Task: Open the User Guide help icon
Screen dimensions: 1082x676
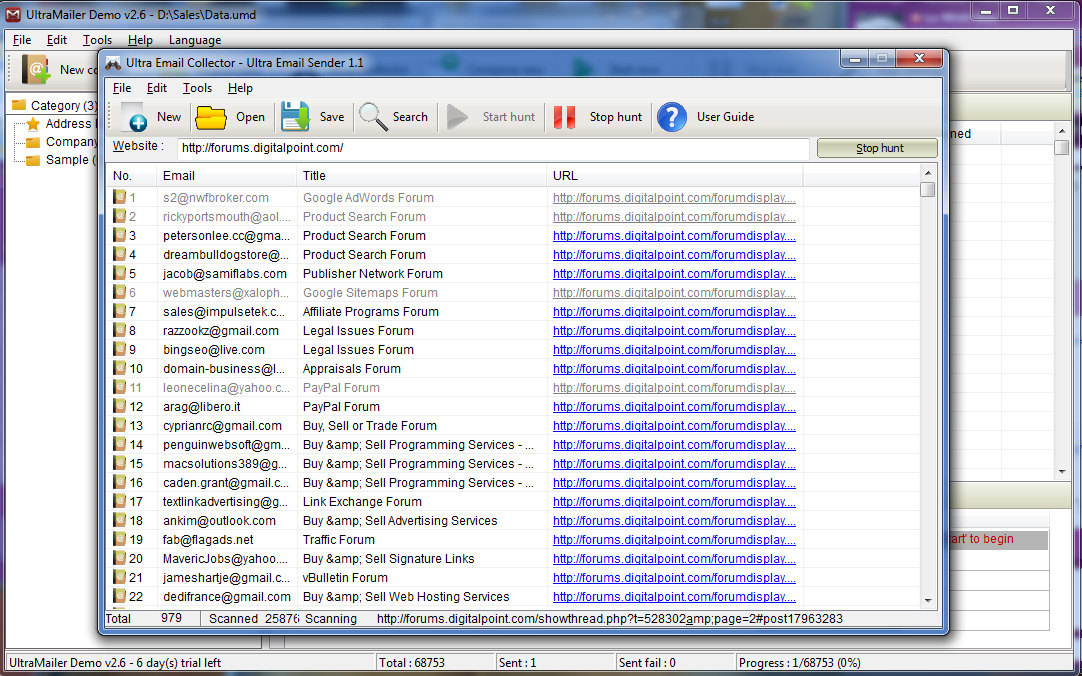Action: coord(672,117)
